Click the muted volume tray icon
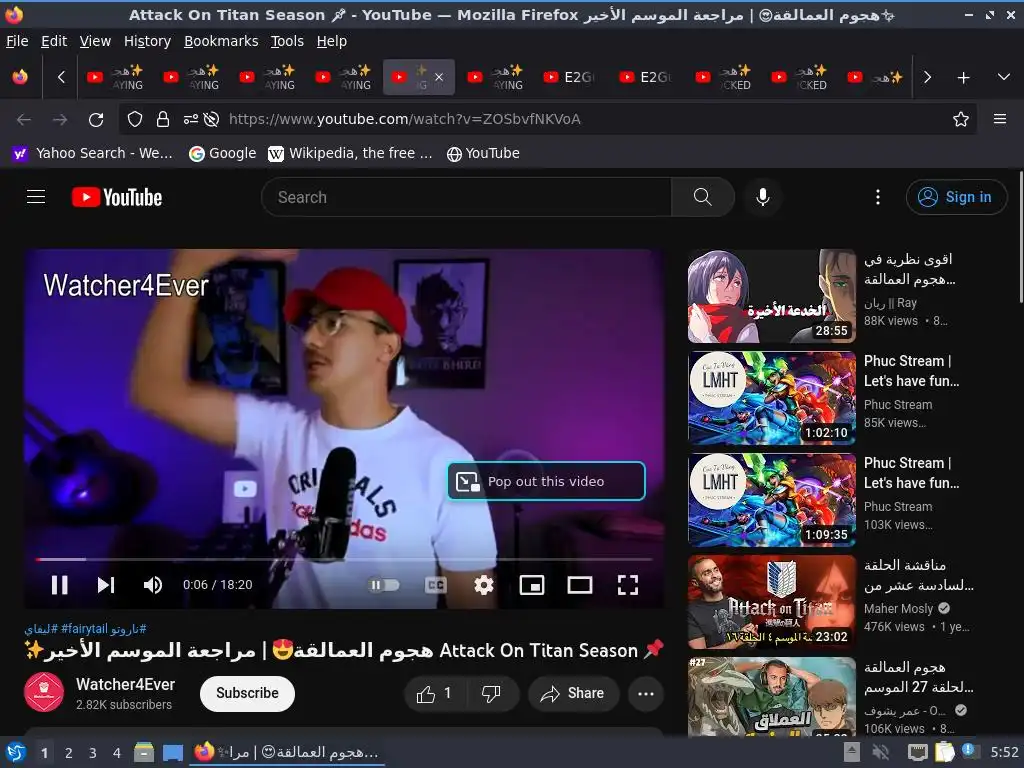Image resolution: width=1024 pixels, height=768 pixels. point(881,752)
